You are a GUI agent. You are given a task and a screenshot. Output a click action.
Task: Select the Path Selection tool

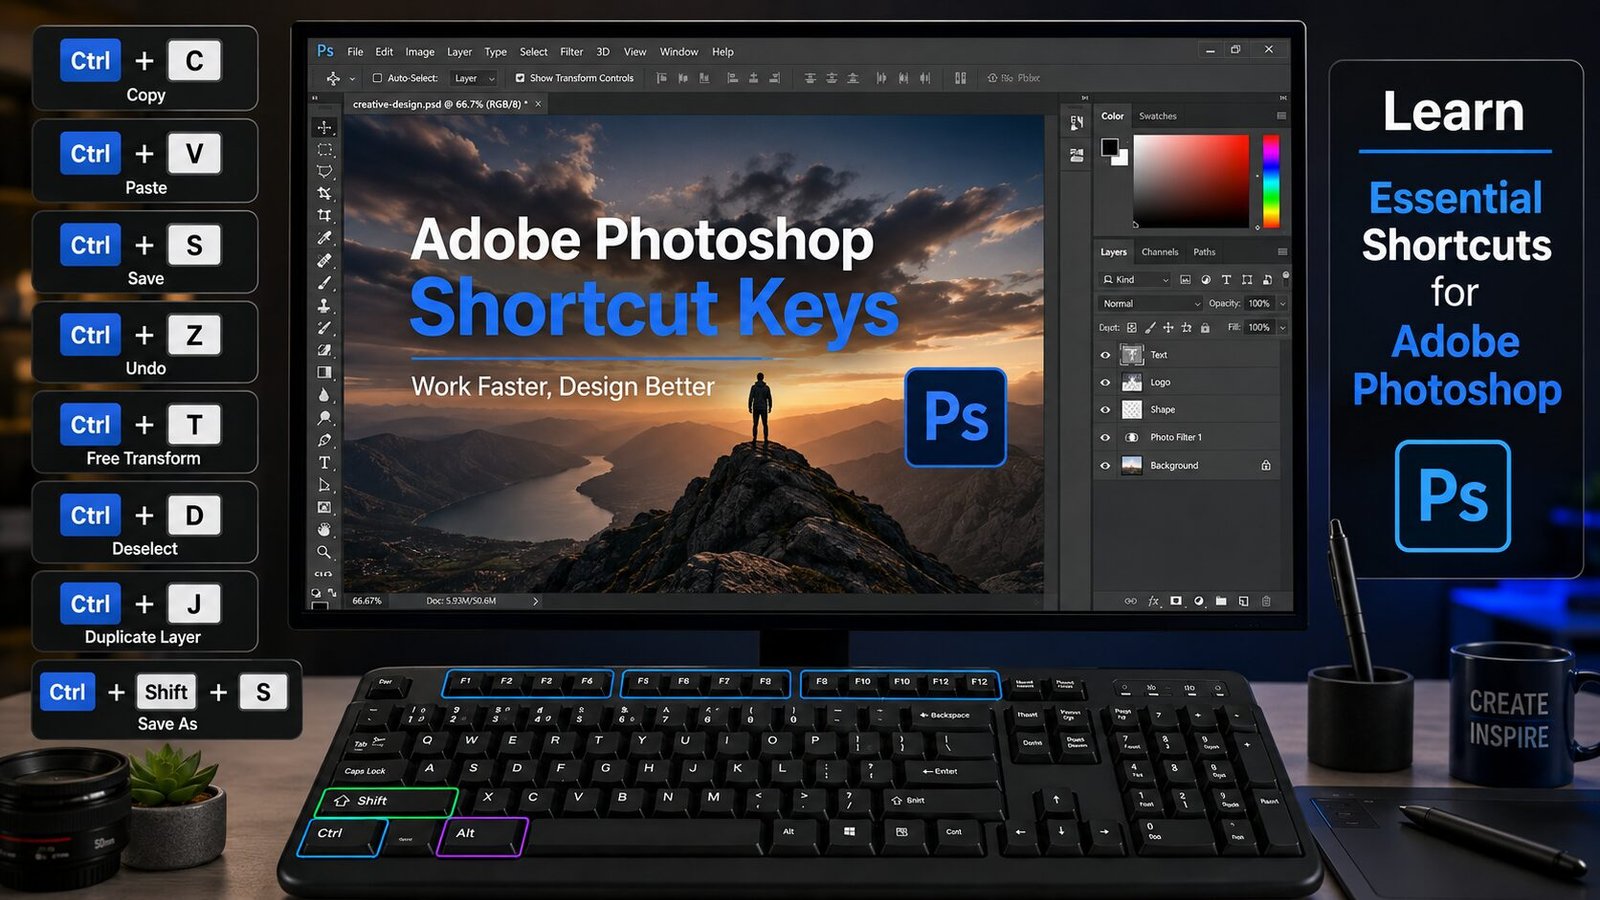pyautogui.click(x=324, y=485)
